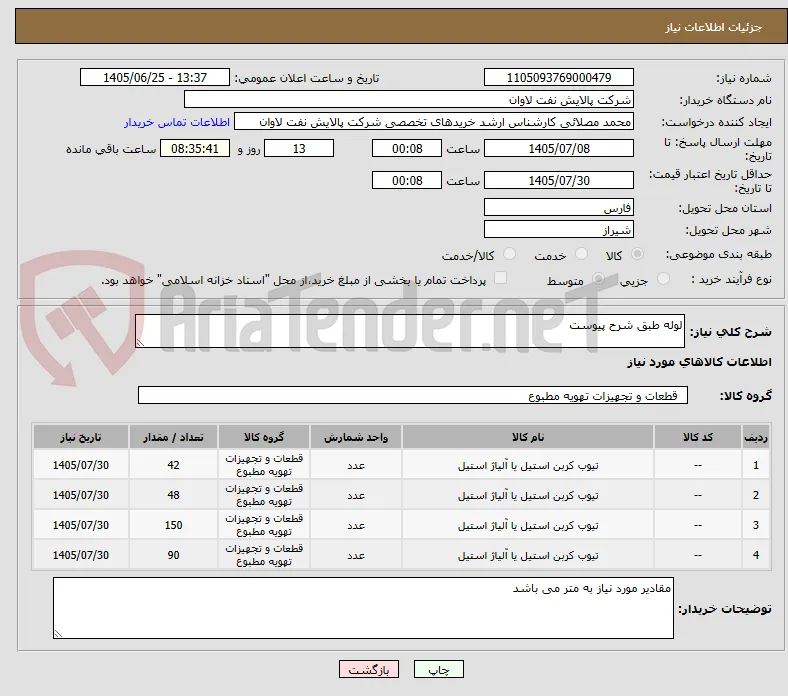
Task: Click the تاریخ نیاز column header
Action: click(81, 437)
